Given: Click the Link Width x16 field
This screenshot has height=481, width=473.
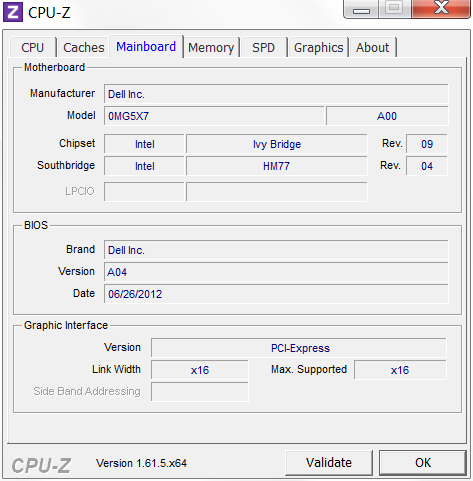Looking at the screenshot, I should tap(200, 370).
